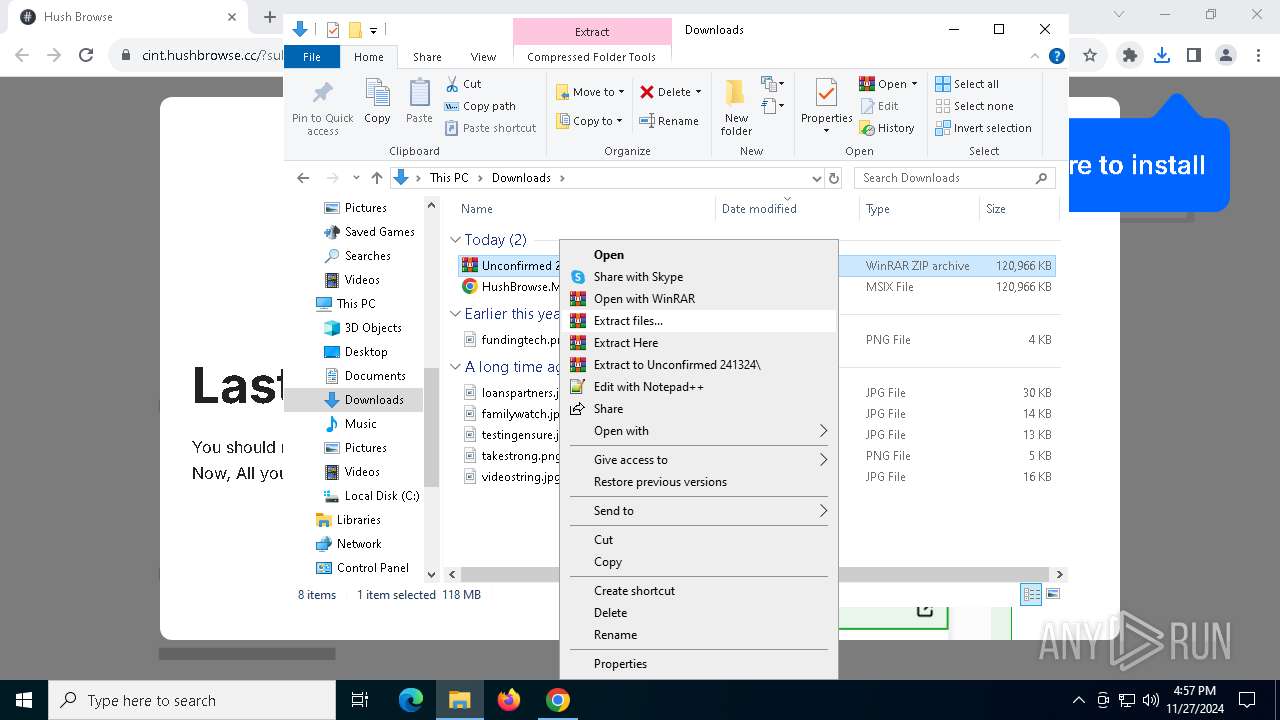Expand the Send to submenu
The height and width of the screenshot is (720, 1280).
[698, 511]
